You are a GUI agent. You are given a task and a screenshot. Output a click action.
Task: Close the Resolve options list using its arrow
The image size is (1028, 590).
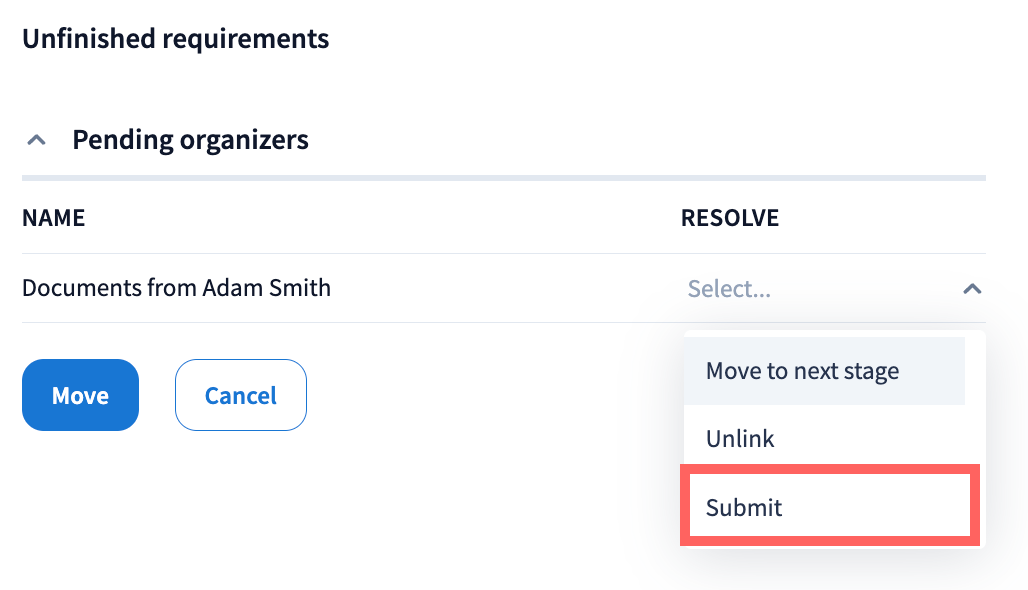point(971,289)
